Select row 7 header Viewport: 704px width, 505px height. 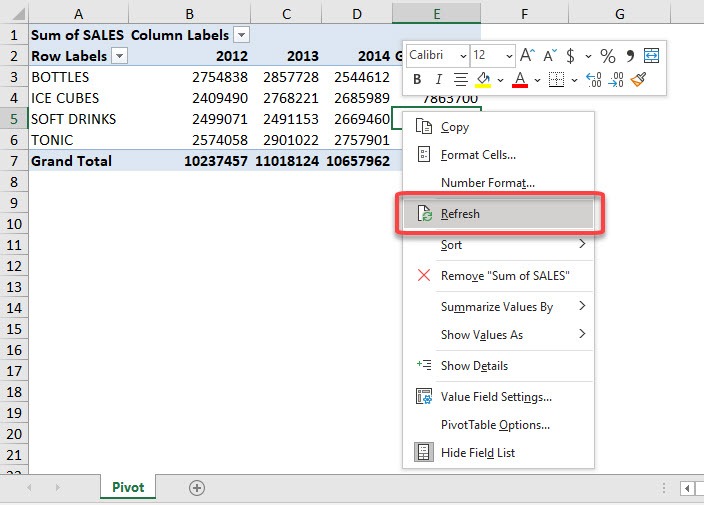[x=14, y=161]
